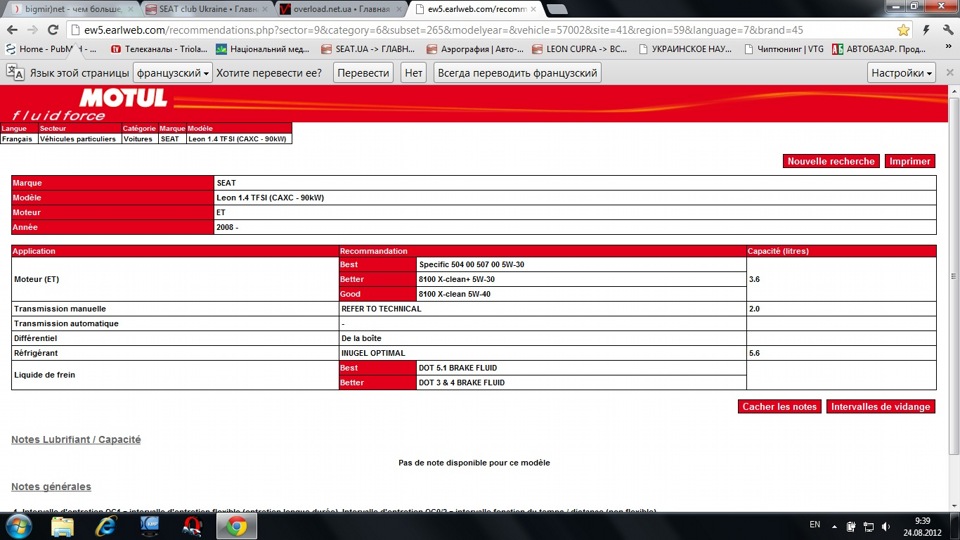Click the Нет button
The image size is (960, 540).
click(413, 73)
